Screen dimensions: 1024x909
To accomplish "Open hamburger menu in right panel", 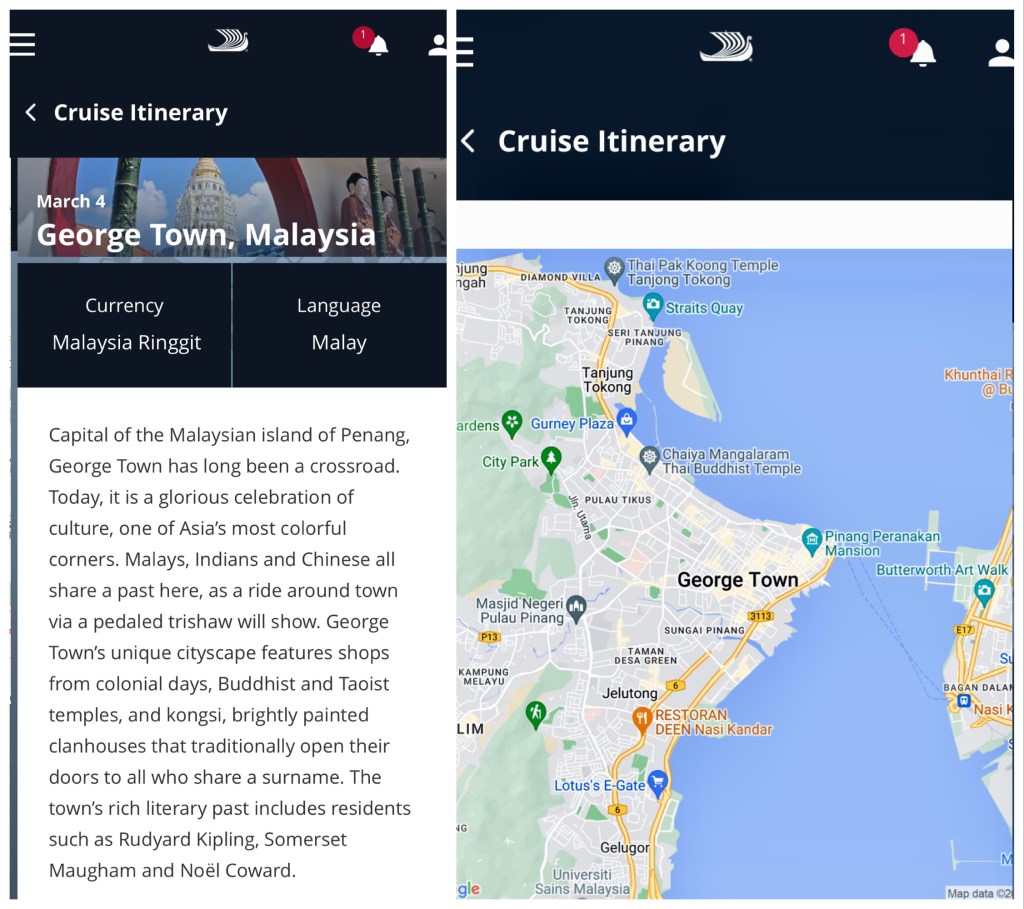I will [x=464, y=51].
